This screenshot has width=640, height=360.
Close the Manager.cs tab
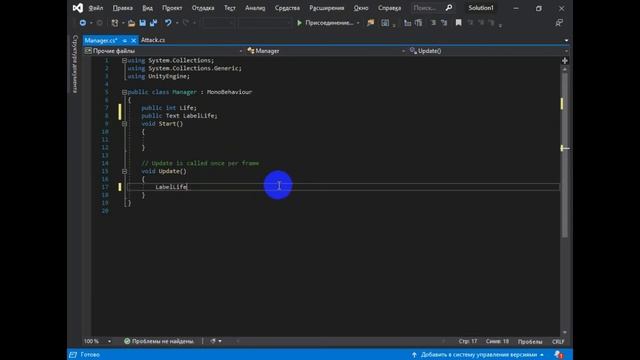(x=133, y=40)
